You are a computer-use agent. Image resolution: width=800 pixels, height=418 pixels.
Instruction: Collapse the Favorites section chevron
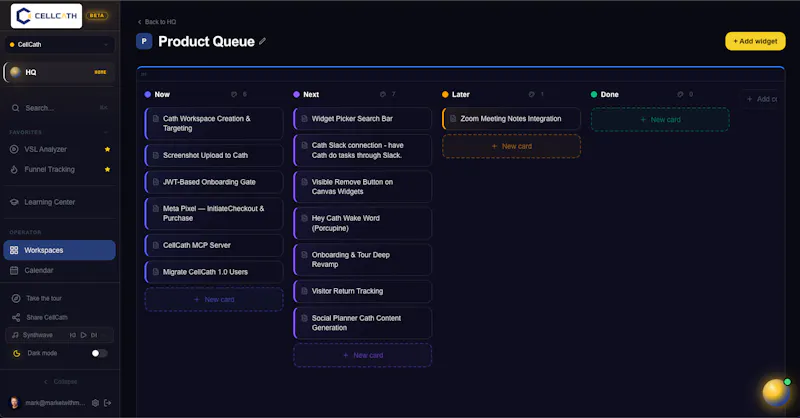pyautogui.click(x=106, y=132)
